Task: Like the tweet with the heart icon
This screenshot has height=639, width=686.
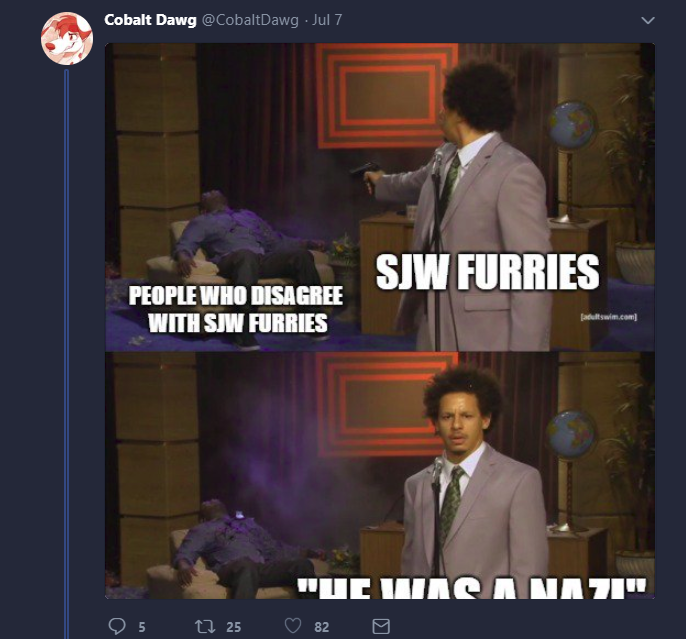Action: [x=293, y=626]
